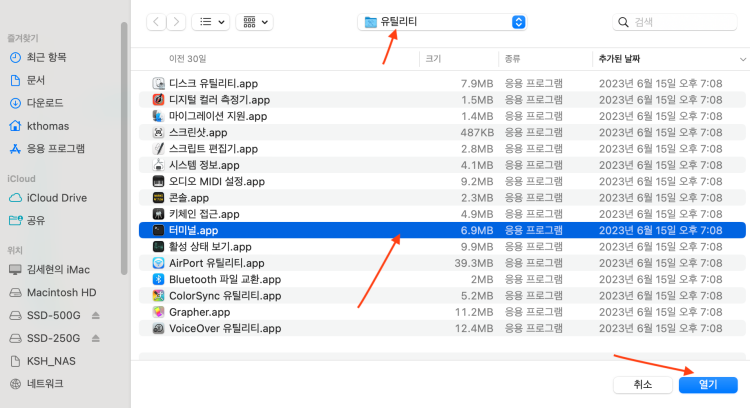Select KSH_NAS location
The image size is (750, 408).
pos(42,361)
